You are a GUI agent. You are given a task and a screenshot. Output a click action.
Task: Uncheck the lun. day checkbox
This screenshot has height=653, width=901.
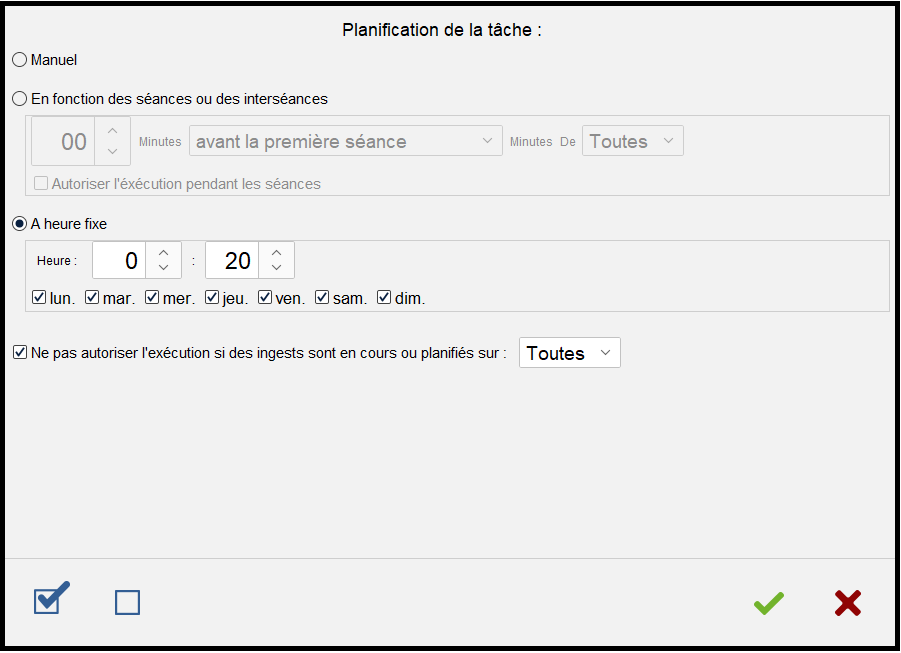pyautogui.click(x=39, y=298)
